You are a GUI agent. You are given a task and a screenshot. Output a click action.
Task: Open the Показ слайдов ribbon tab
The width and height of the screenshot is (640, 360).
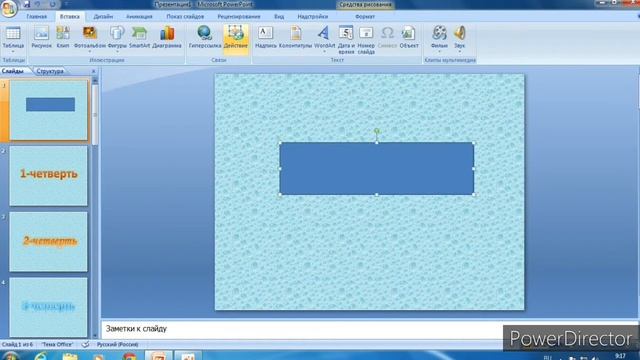[185, 17]
